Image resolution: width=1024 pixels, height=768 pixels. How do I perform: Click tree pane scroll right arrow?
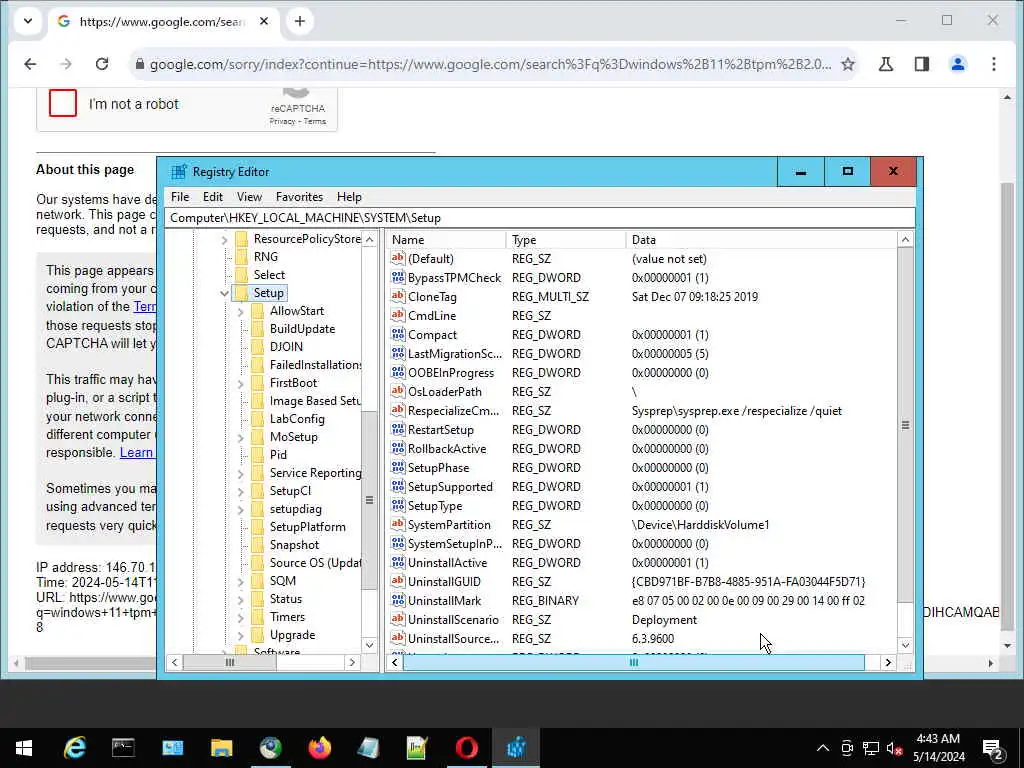pyautogui.click(x=352, y=662)
